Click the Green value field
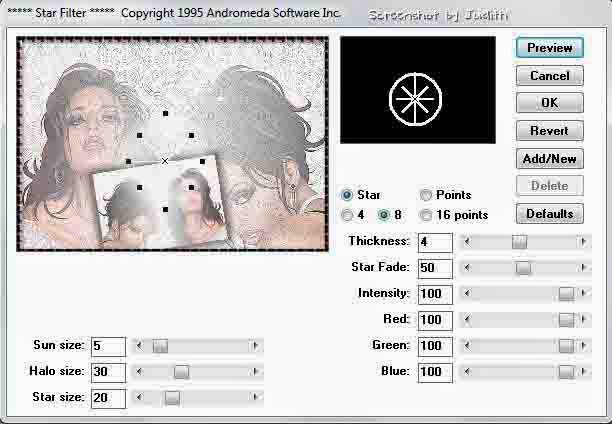Screen dimensions: 612x424 point(435,346)
